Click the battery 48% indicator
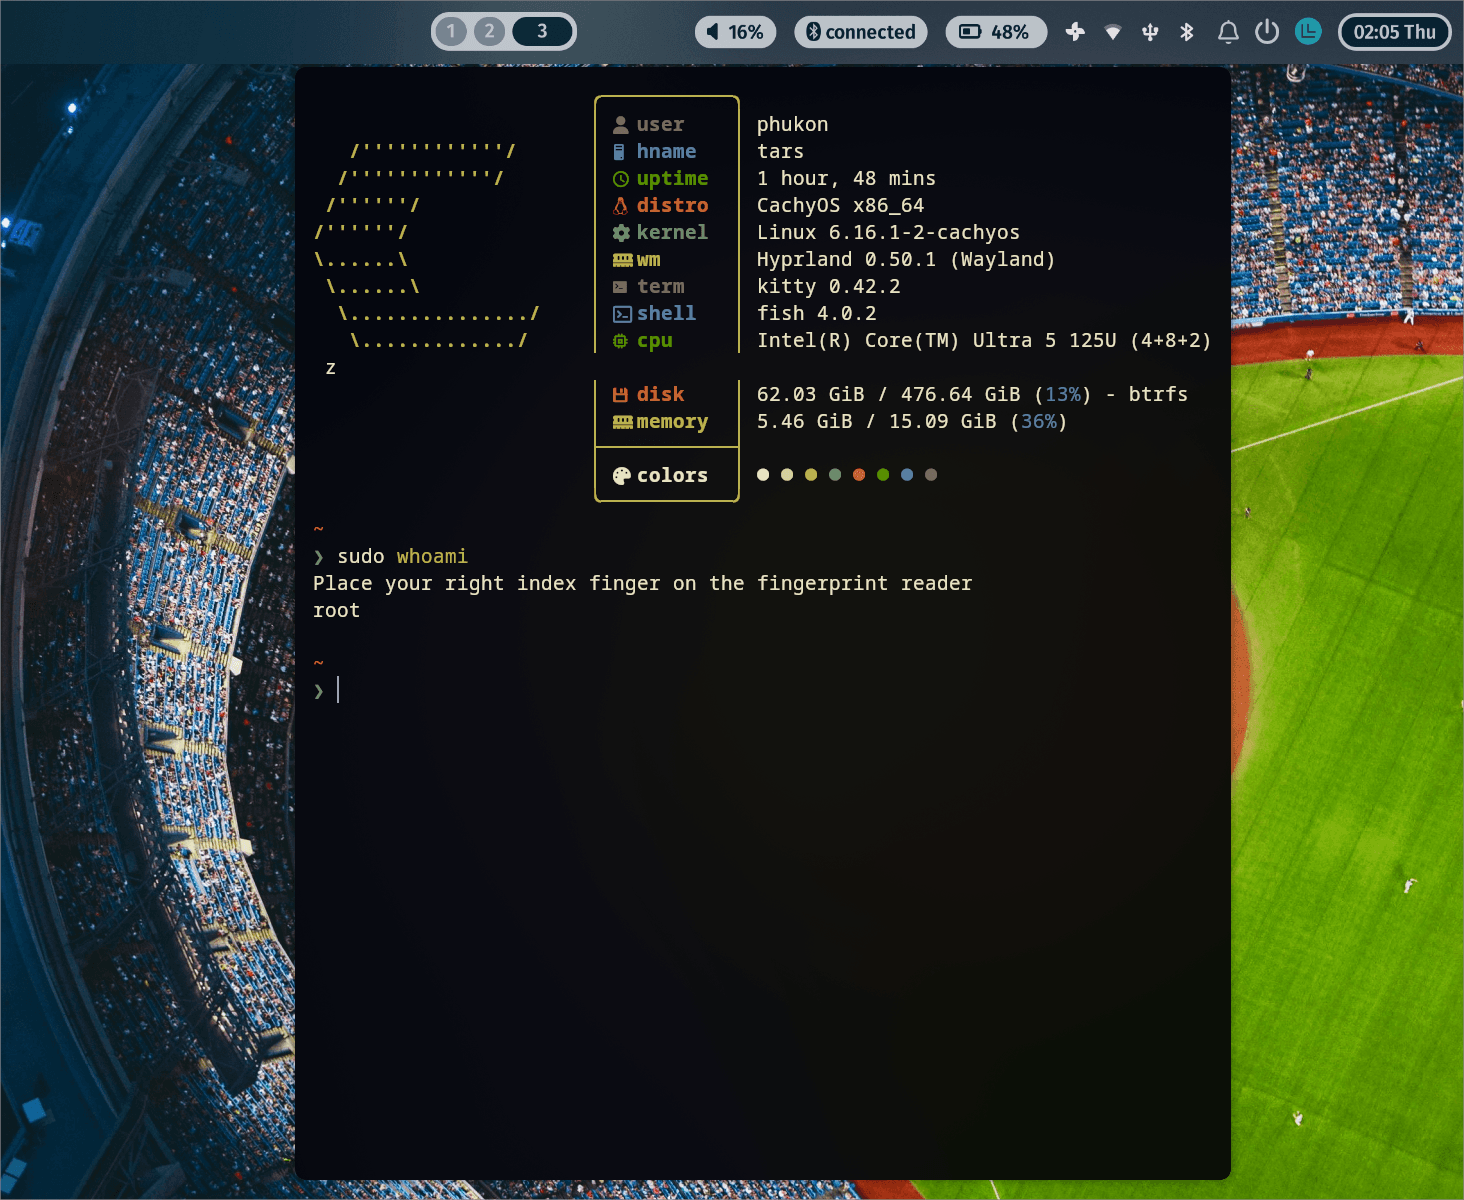 point(997,31)
